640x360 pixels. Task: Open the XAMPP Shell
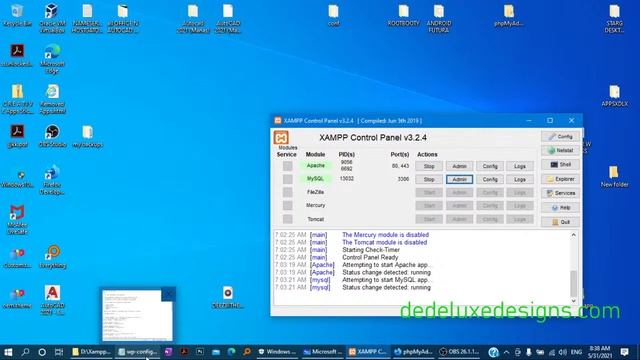point(560,164)
